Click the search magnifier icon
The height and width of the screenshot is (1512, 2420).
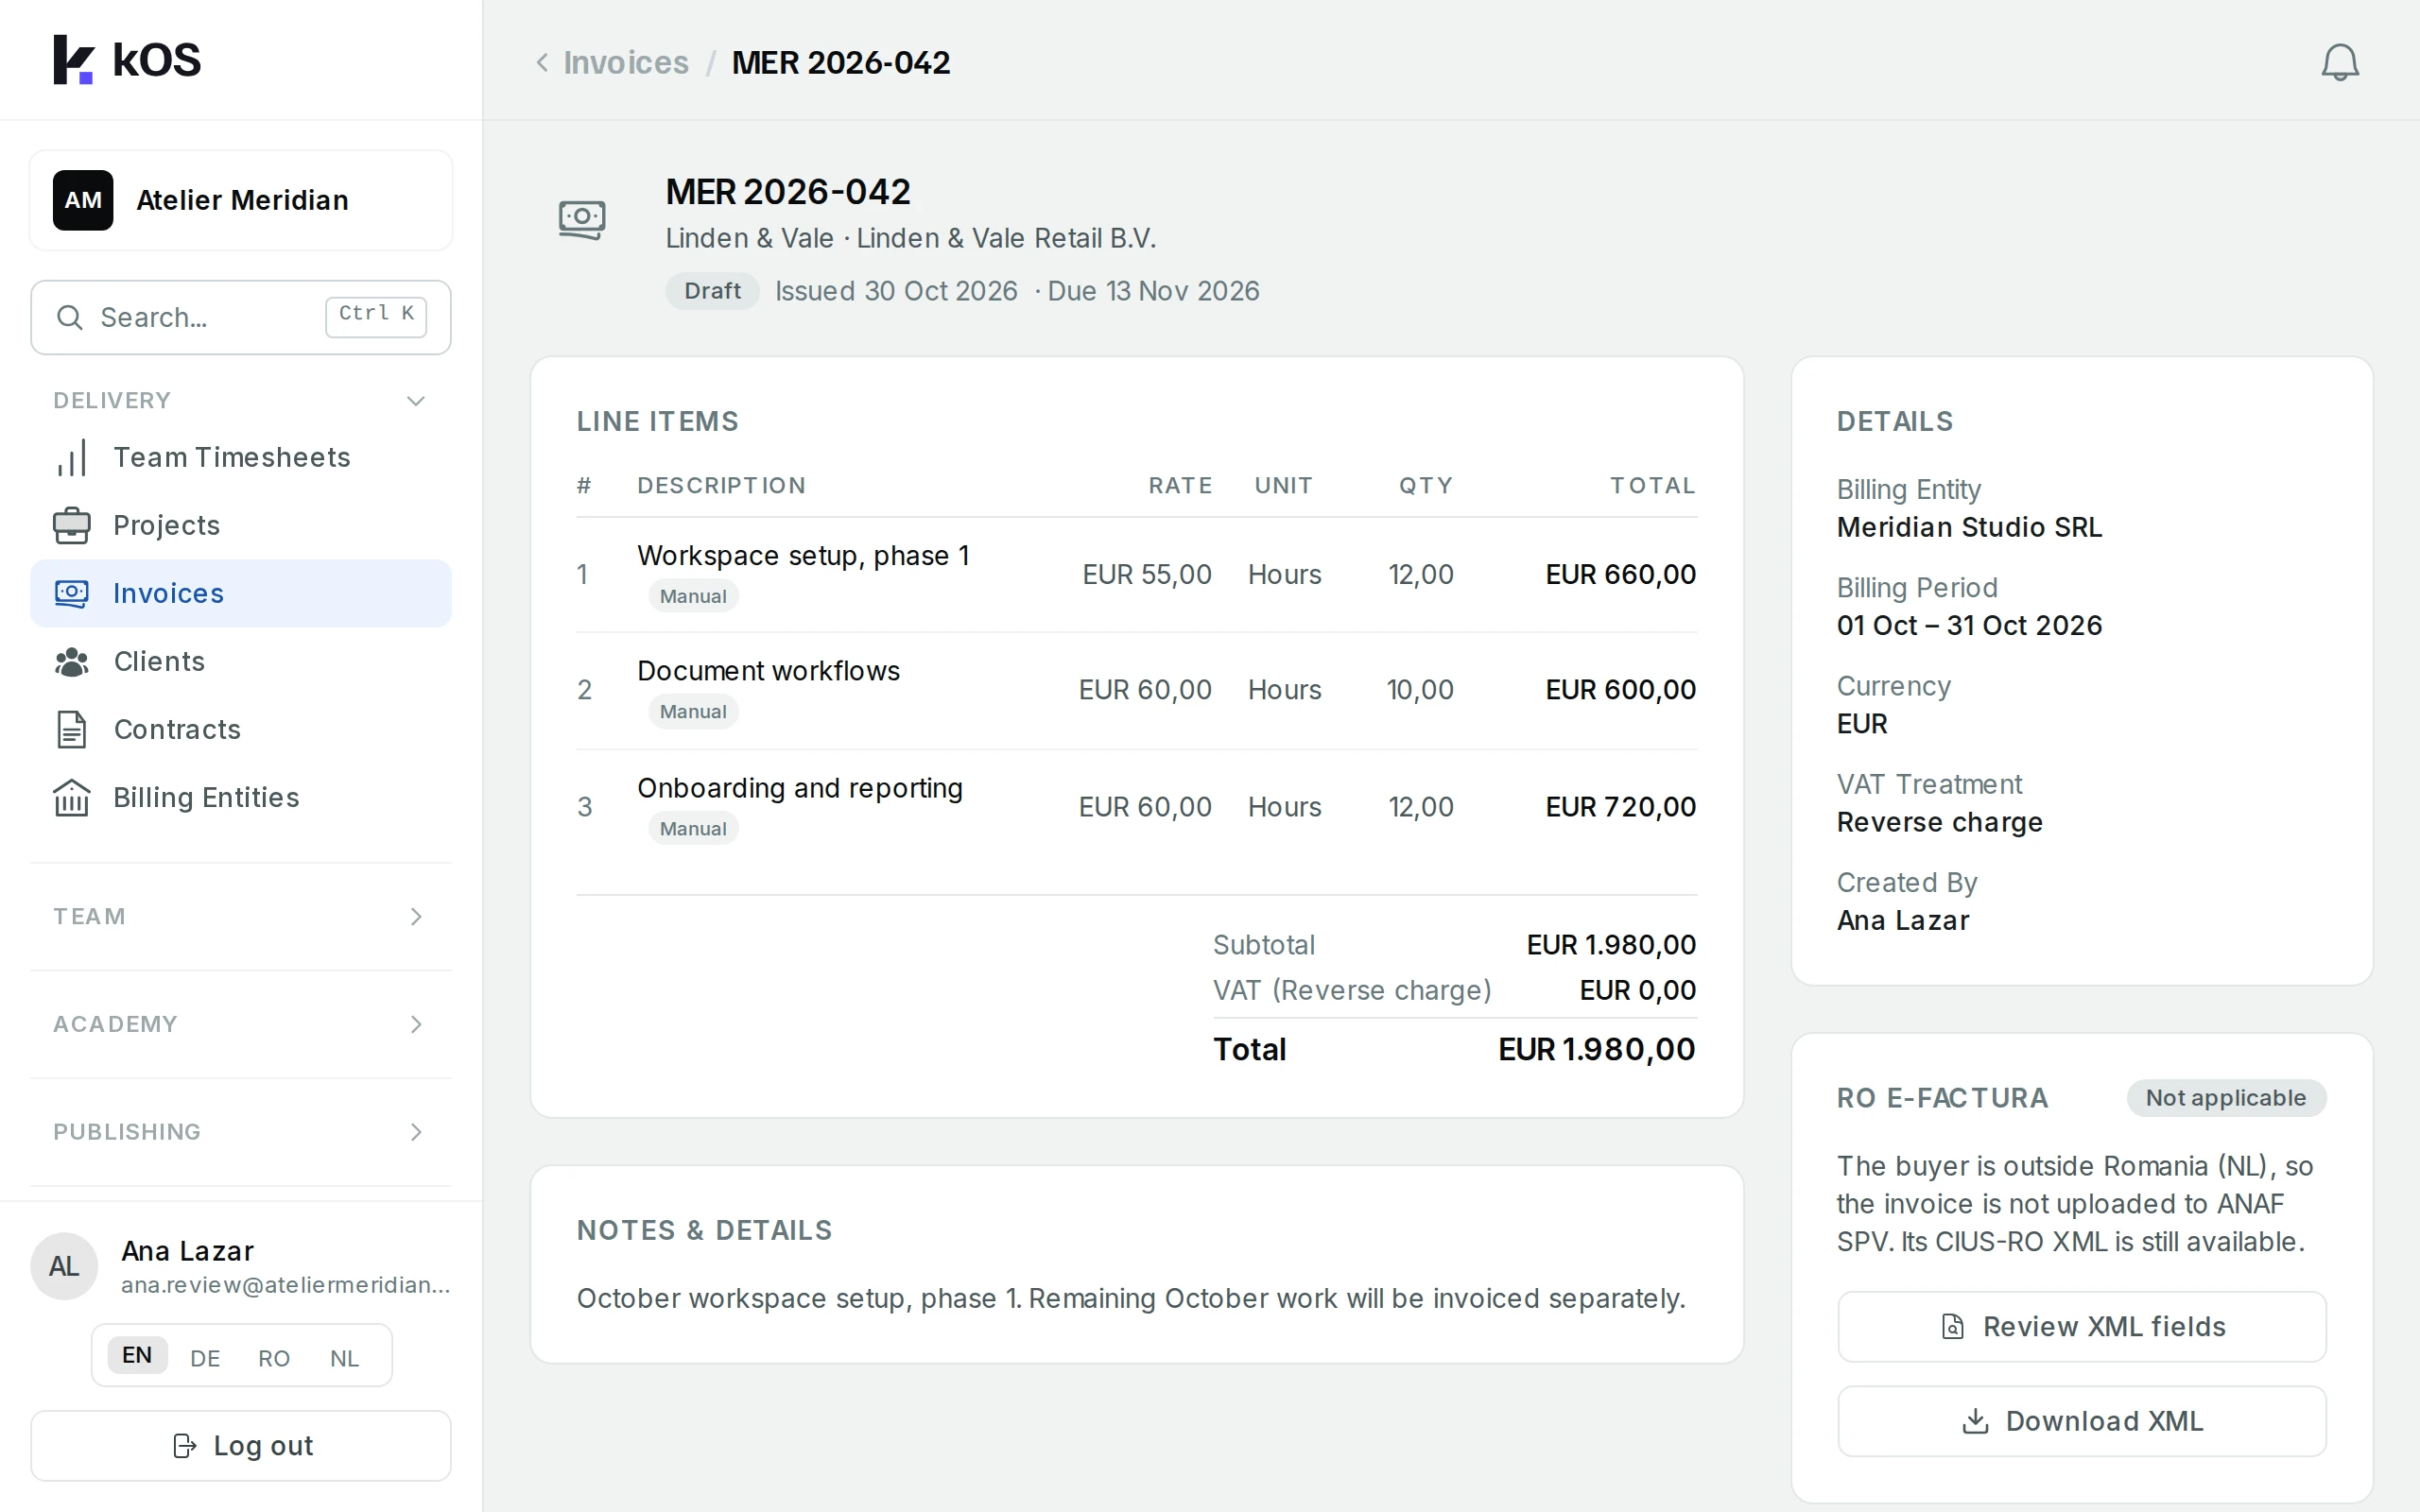(x=69, y=318)
